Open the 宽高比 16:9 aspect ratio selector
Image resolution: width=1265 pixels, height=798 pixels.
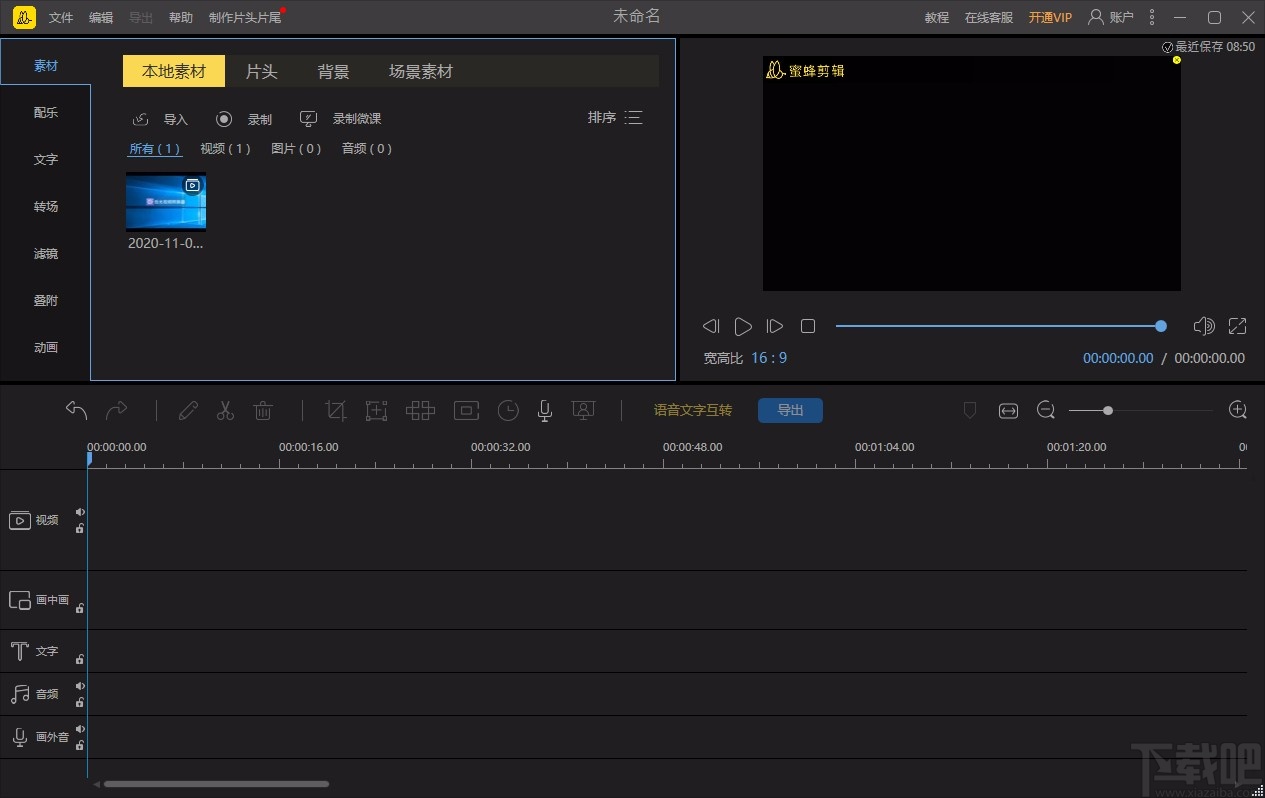[768, 358]
